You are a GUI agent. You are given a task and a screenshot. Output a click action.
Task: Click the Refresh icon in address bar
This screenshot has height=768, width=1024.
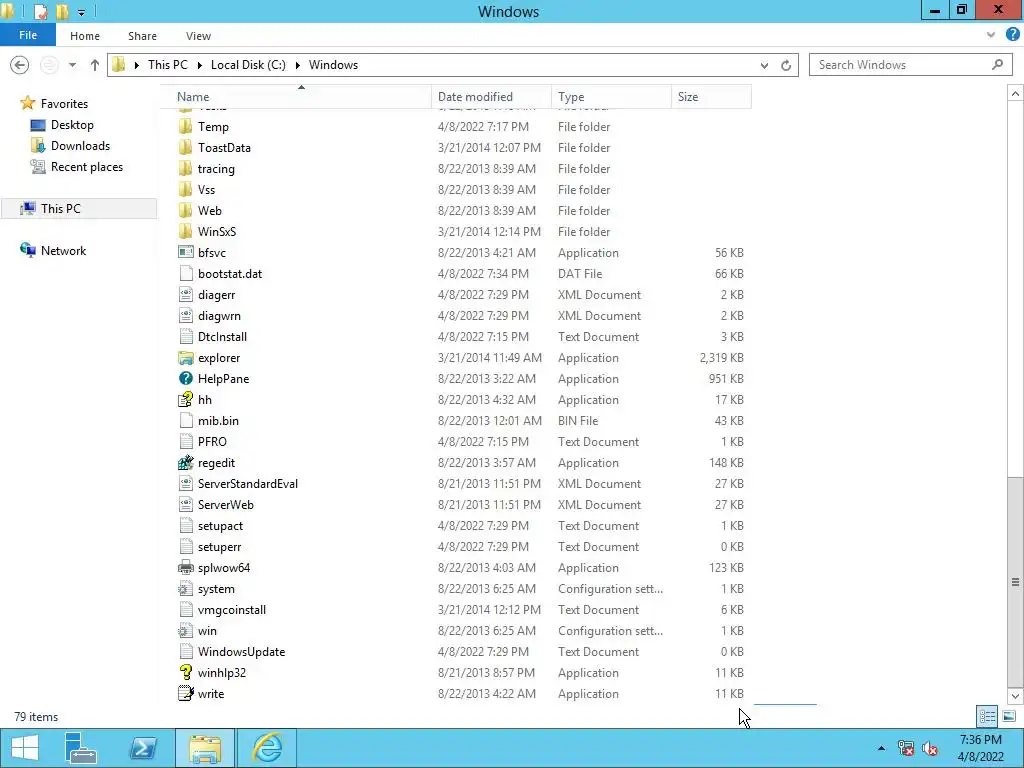point(786,65)
